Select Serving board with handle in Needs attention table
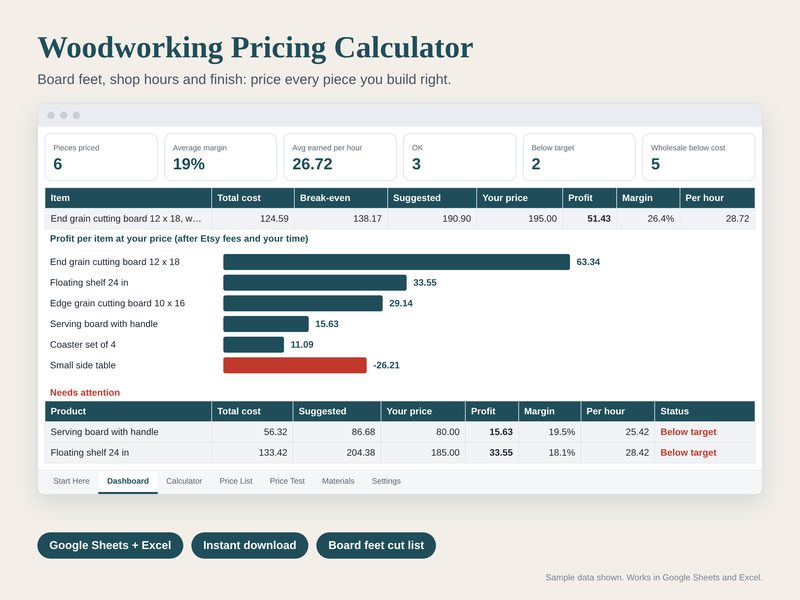This screenshot has height=600, width=800. coord(128,432)
